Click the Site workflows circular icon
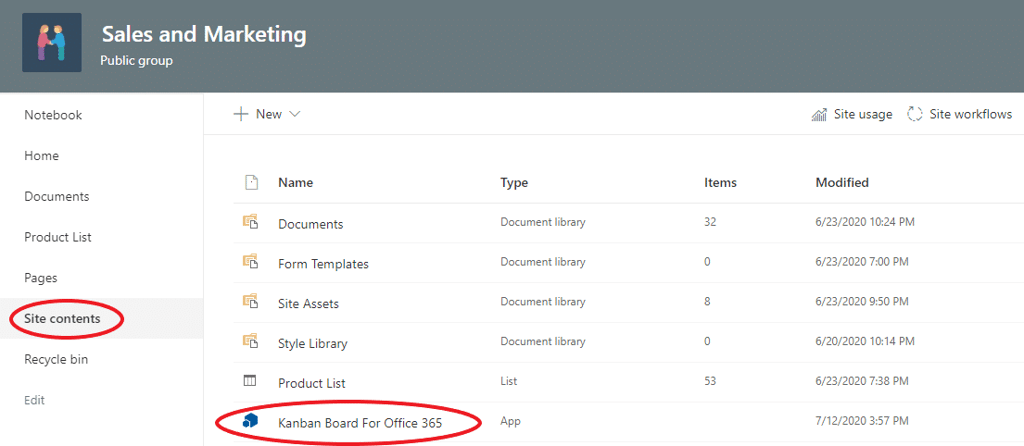This screenshot has width=1024, height=446. [x=914, y=114]
